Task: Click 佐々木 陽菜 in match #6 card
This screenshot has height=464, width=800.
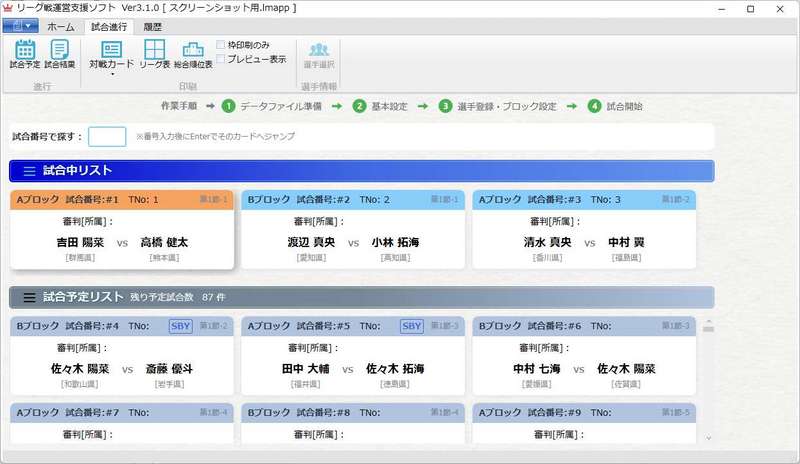Action: tap(627, 369)
